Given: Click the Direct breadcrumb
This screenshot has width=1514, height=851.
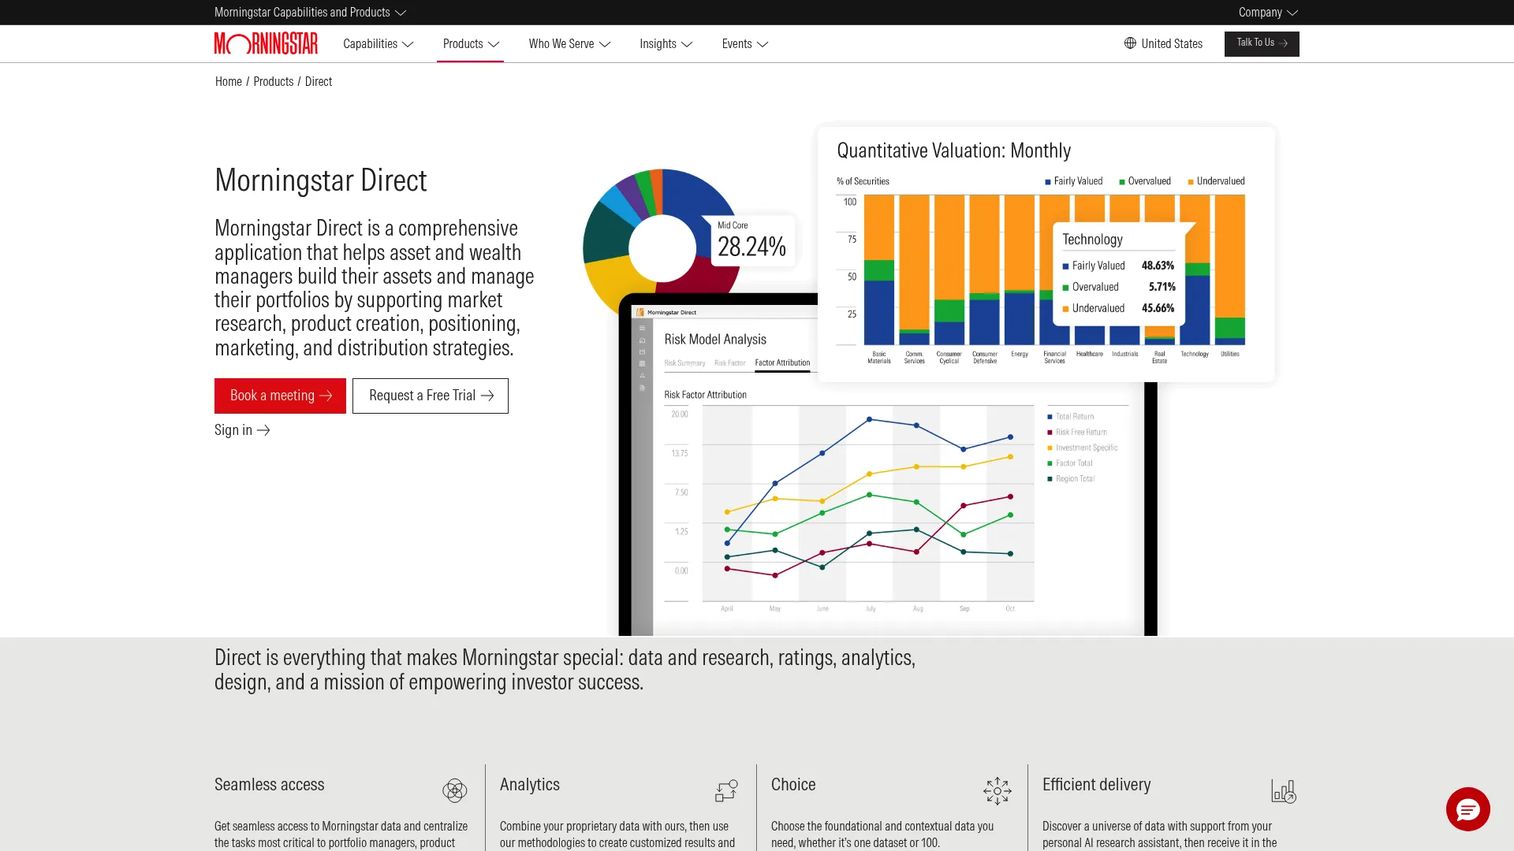Looking at the screenshot, I should tap(319, 82).
